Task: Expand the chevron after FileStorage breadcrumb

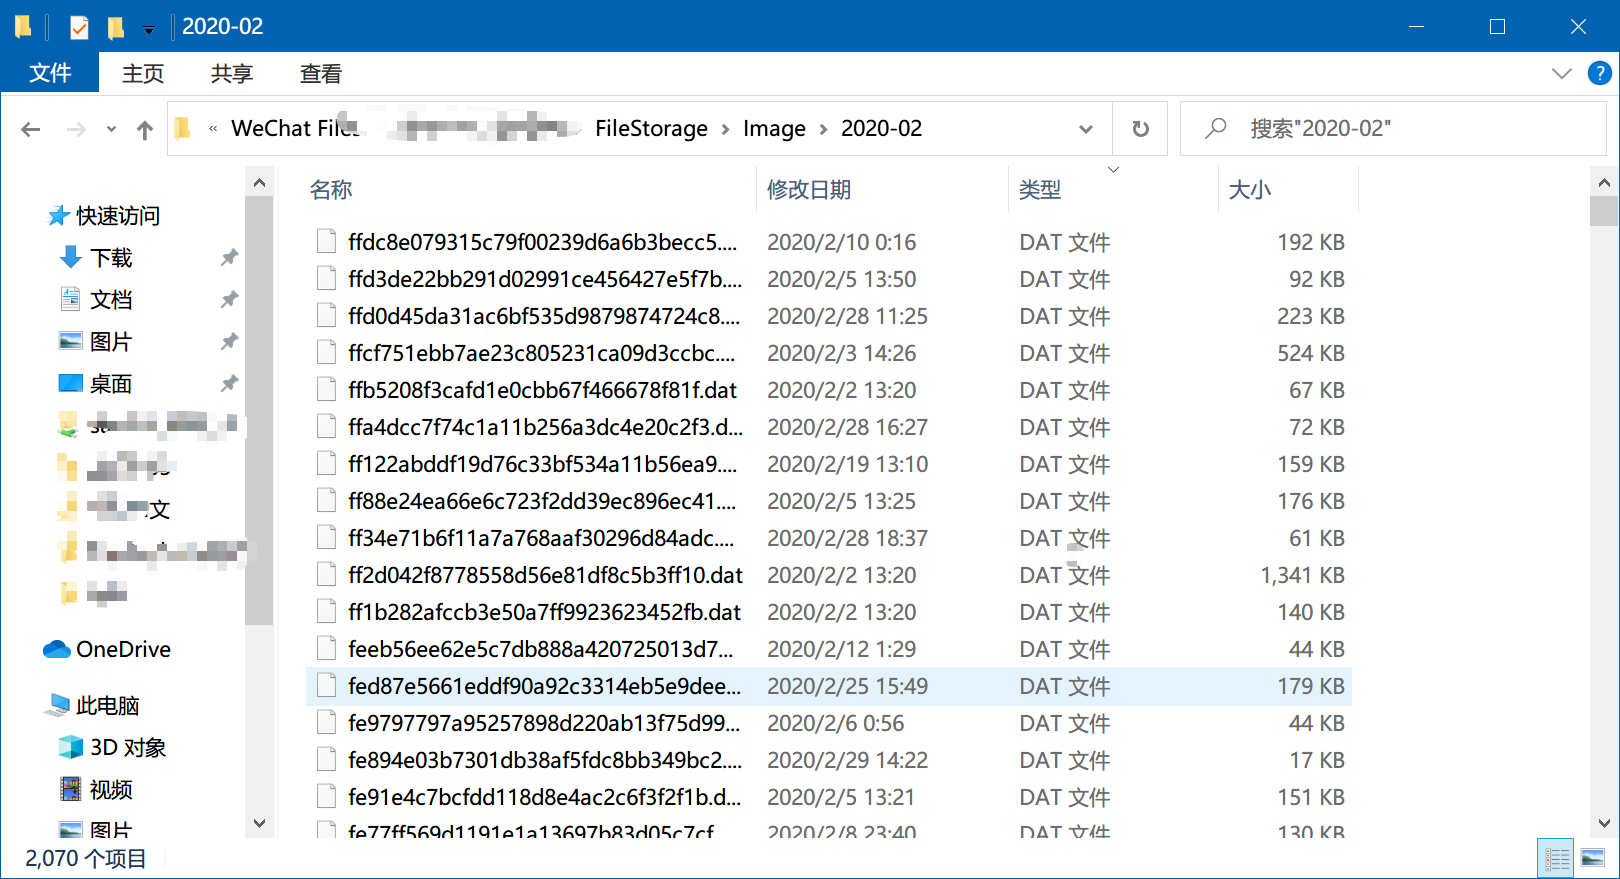Action: coord(725,129)
